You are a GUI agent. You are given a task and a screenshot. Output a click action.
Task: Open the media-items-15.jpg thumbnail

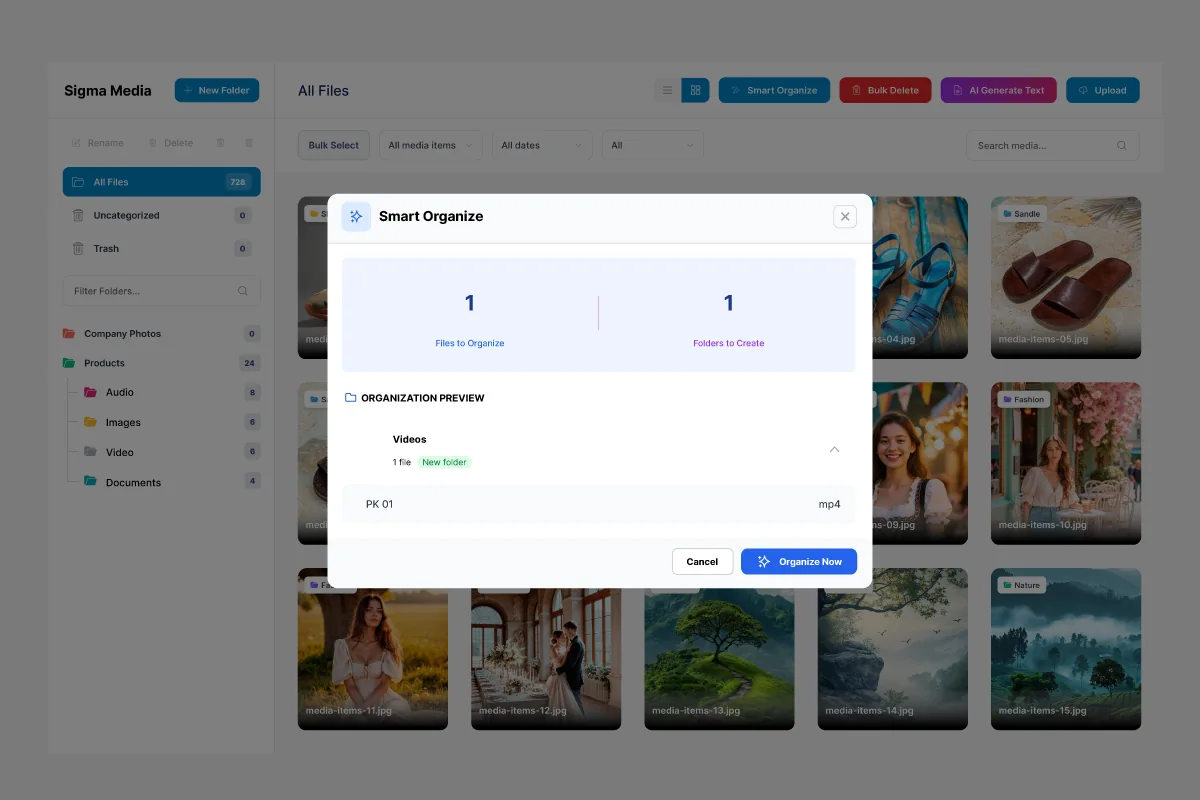pyautogui.click(x=1066, y=649)
